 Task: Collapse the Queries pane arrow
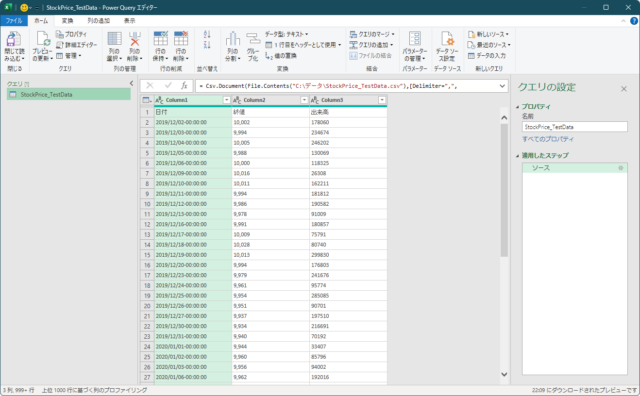point(131,83)
